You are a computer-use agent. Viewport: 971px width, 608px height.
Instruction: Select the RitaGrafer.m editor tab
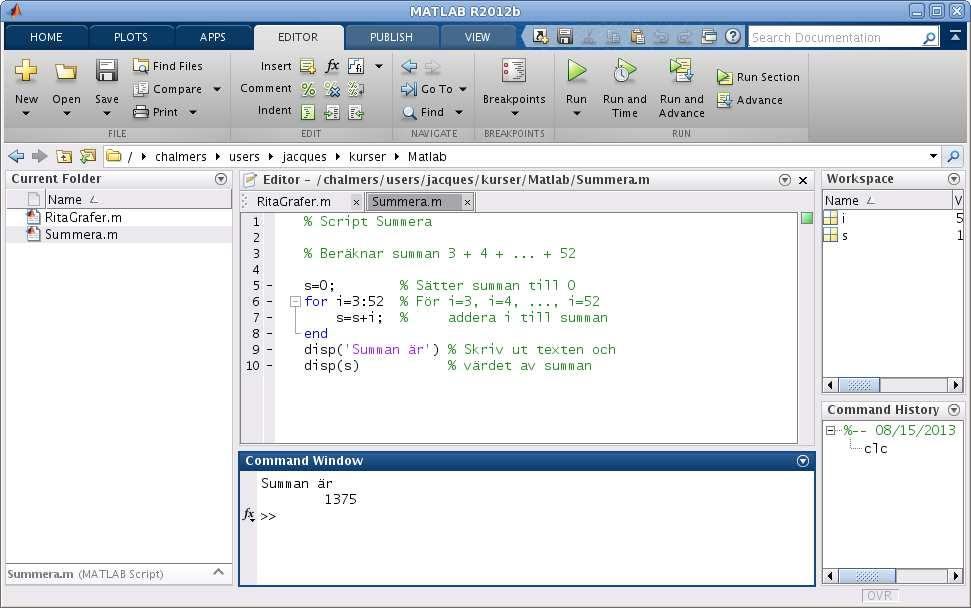(294, 202)
